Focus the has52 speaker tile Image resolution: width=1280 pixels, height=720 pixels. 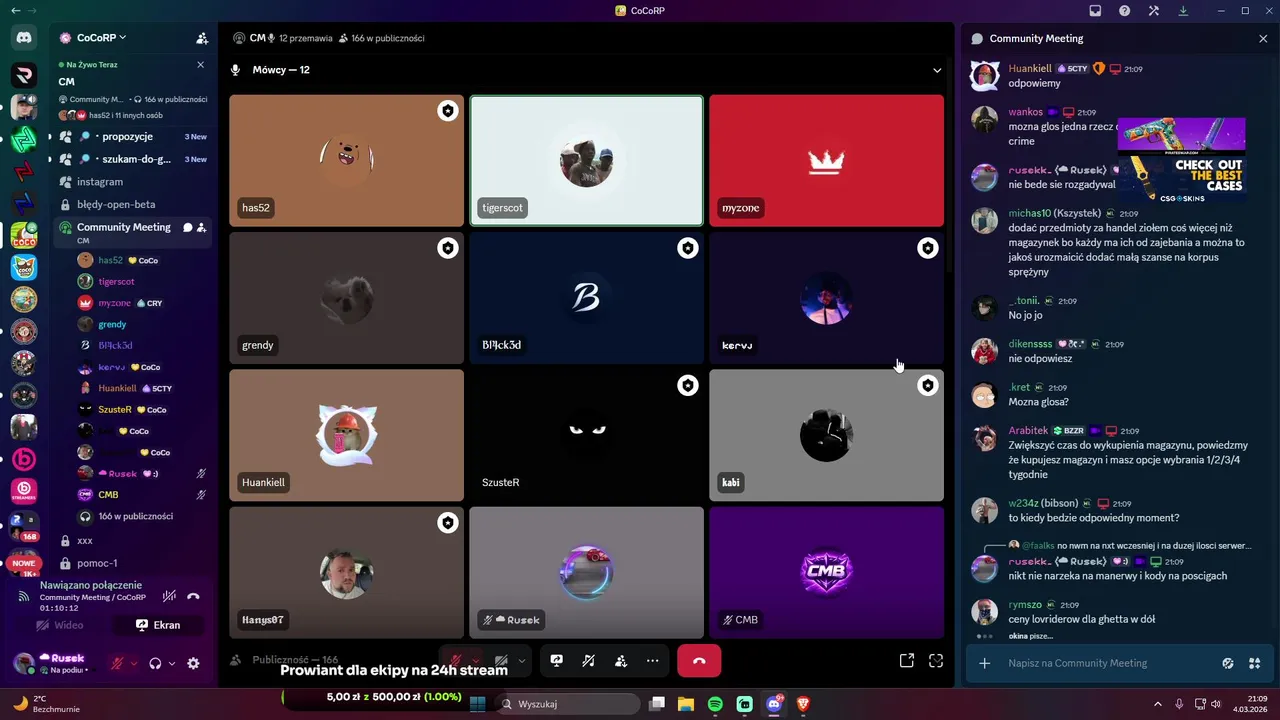(346, 161)
